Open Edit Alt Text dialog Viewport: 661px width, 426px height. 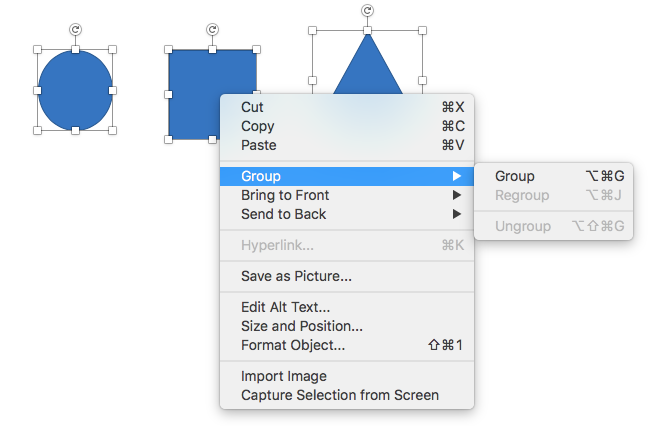click(285, 307)
